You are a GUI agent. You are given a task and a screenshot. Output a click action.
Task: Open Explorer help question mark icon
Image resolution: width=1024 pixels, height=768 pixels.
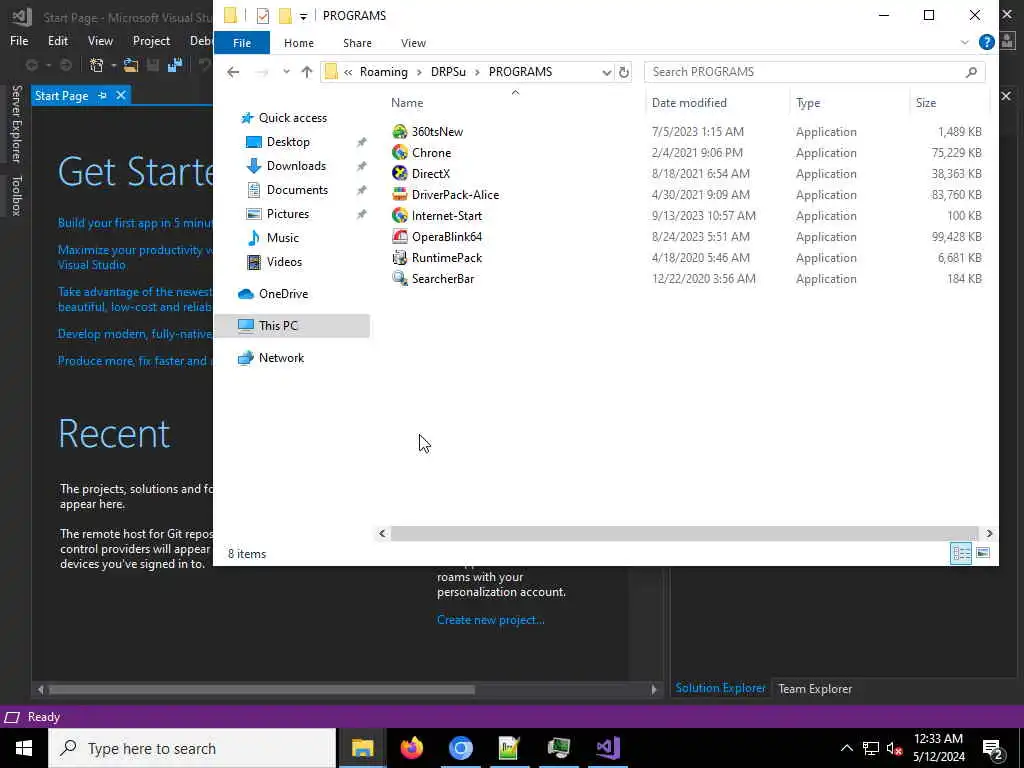pos(986,42)
